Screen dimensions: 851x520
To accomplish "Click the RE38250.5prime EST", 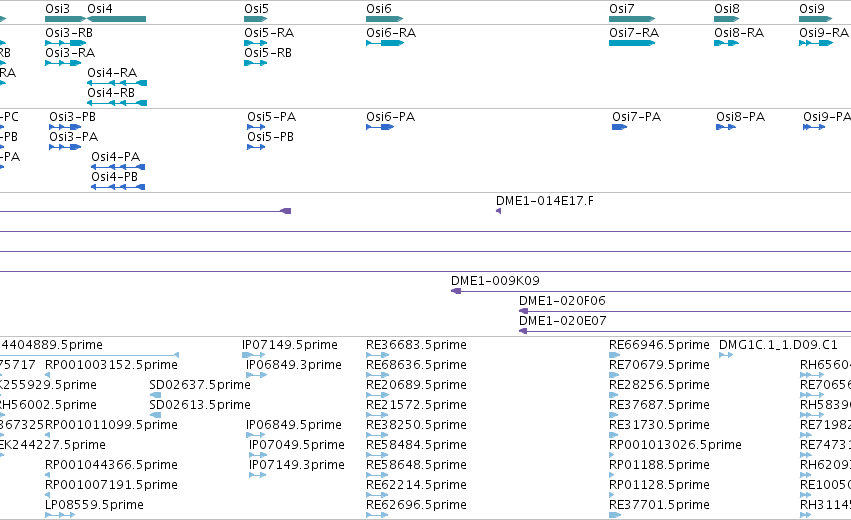I will pyautogui.click(x=377, y=435).
